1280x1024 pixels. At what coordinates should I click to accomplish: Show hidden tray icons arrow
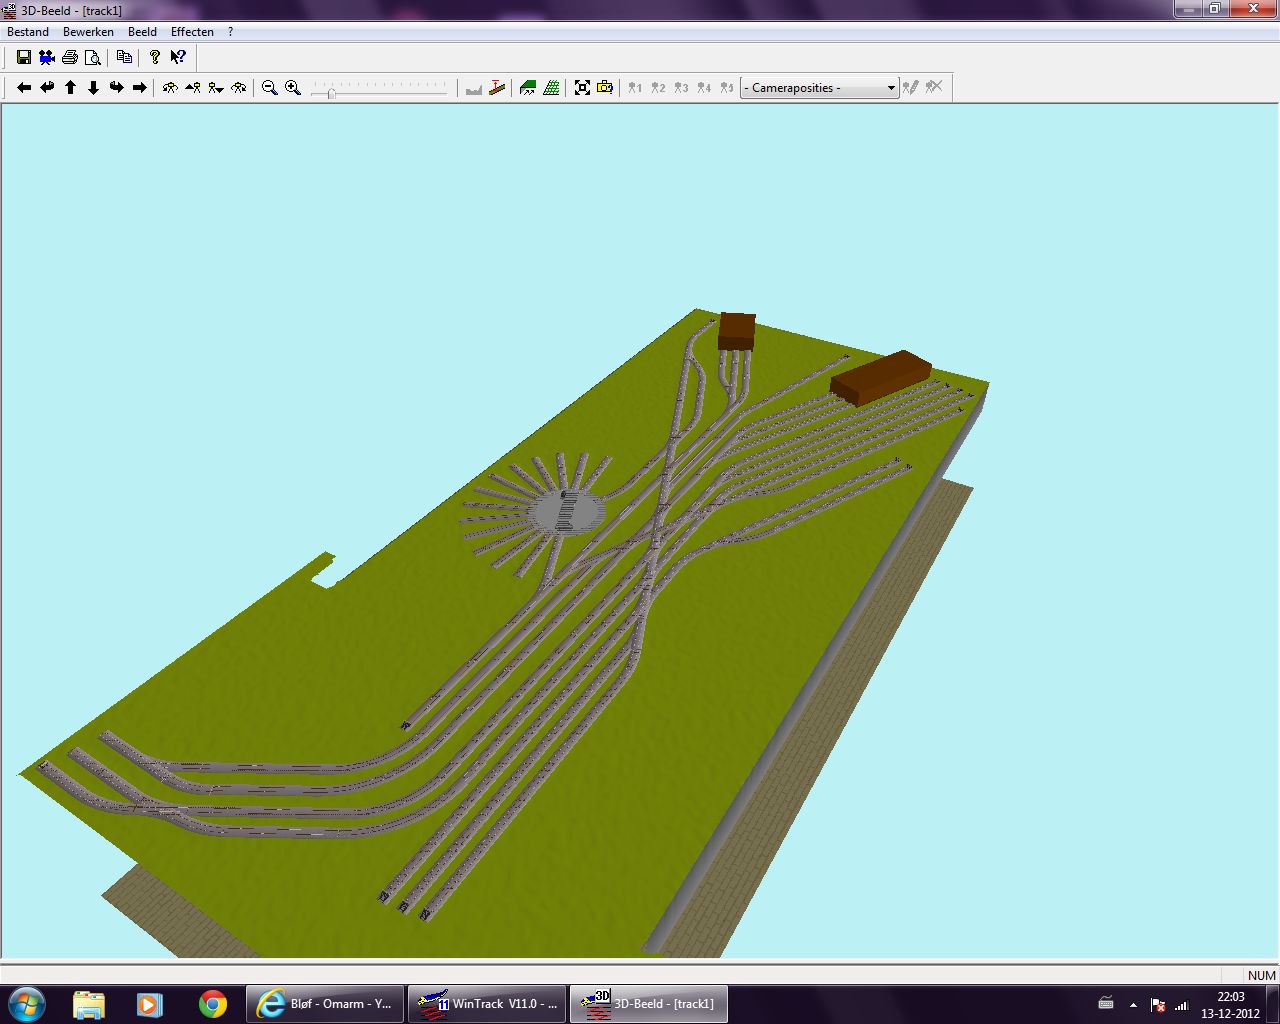click(1133, 1005)
